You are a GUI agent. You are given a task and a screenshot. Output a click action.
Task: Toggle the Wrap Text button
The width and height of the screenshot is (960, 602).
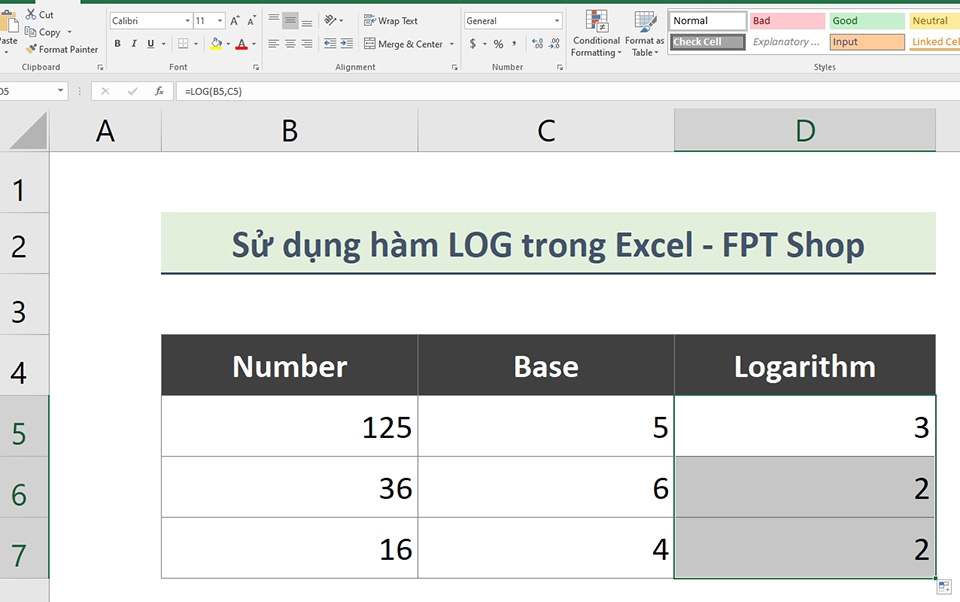[391, 20]
